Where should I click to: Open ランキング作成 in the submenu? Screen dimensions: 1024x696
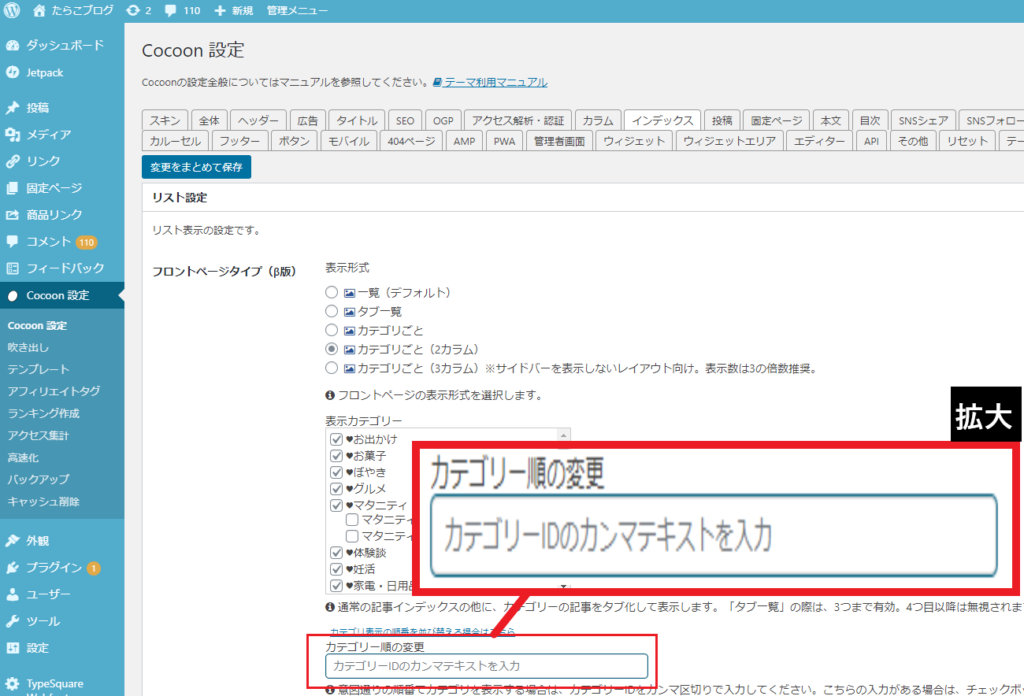tap(43, 413)
